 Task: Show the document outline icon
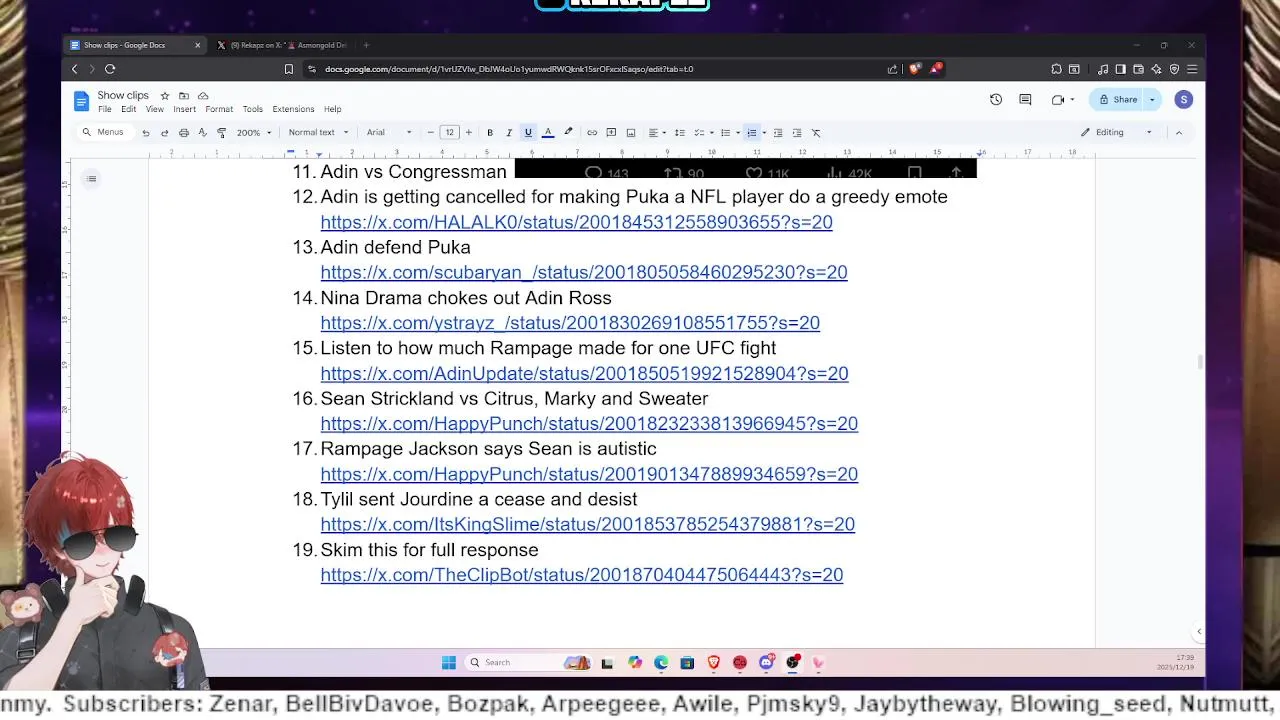(91, 179)
